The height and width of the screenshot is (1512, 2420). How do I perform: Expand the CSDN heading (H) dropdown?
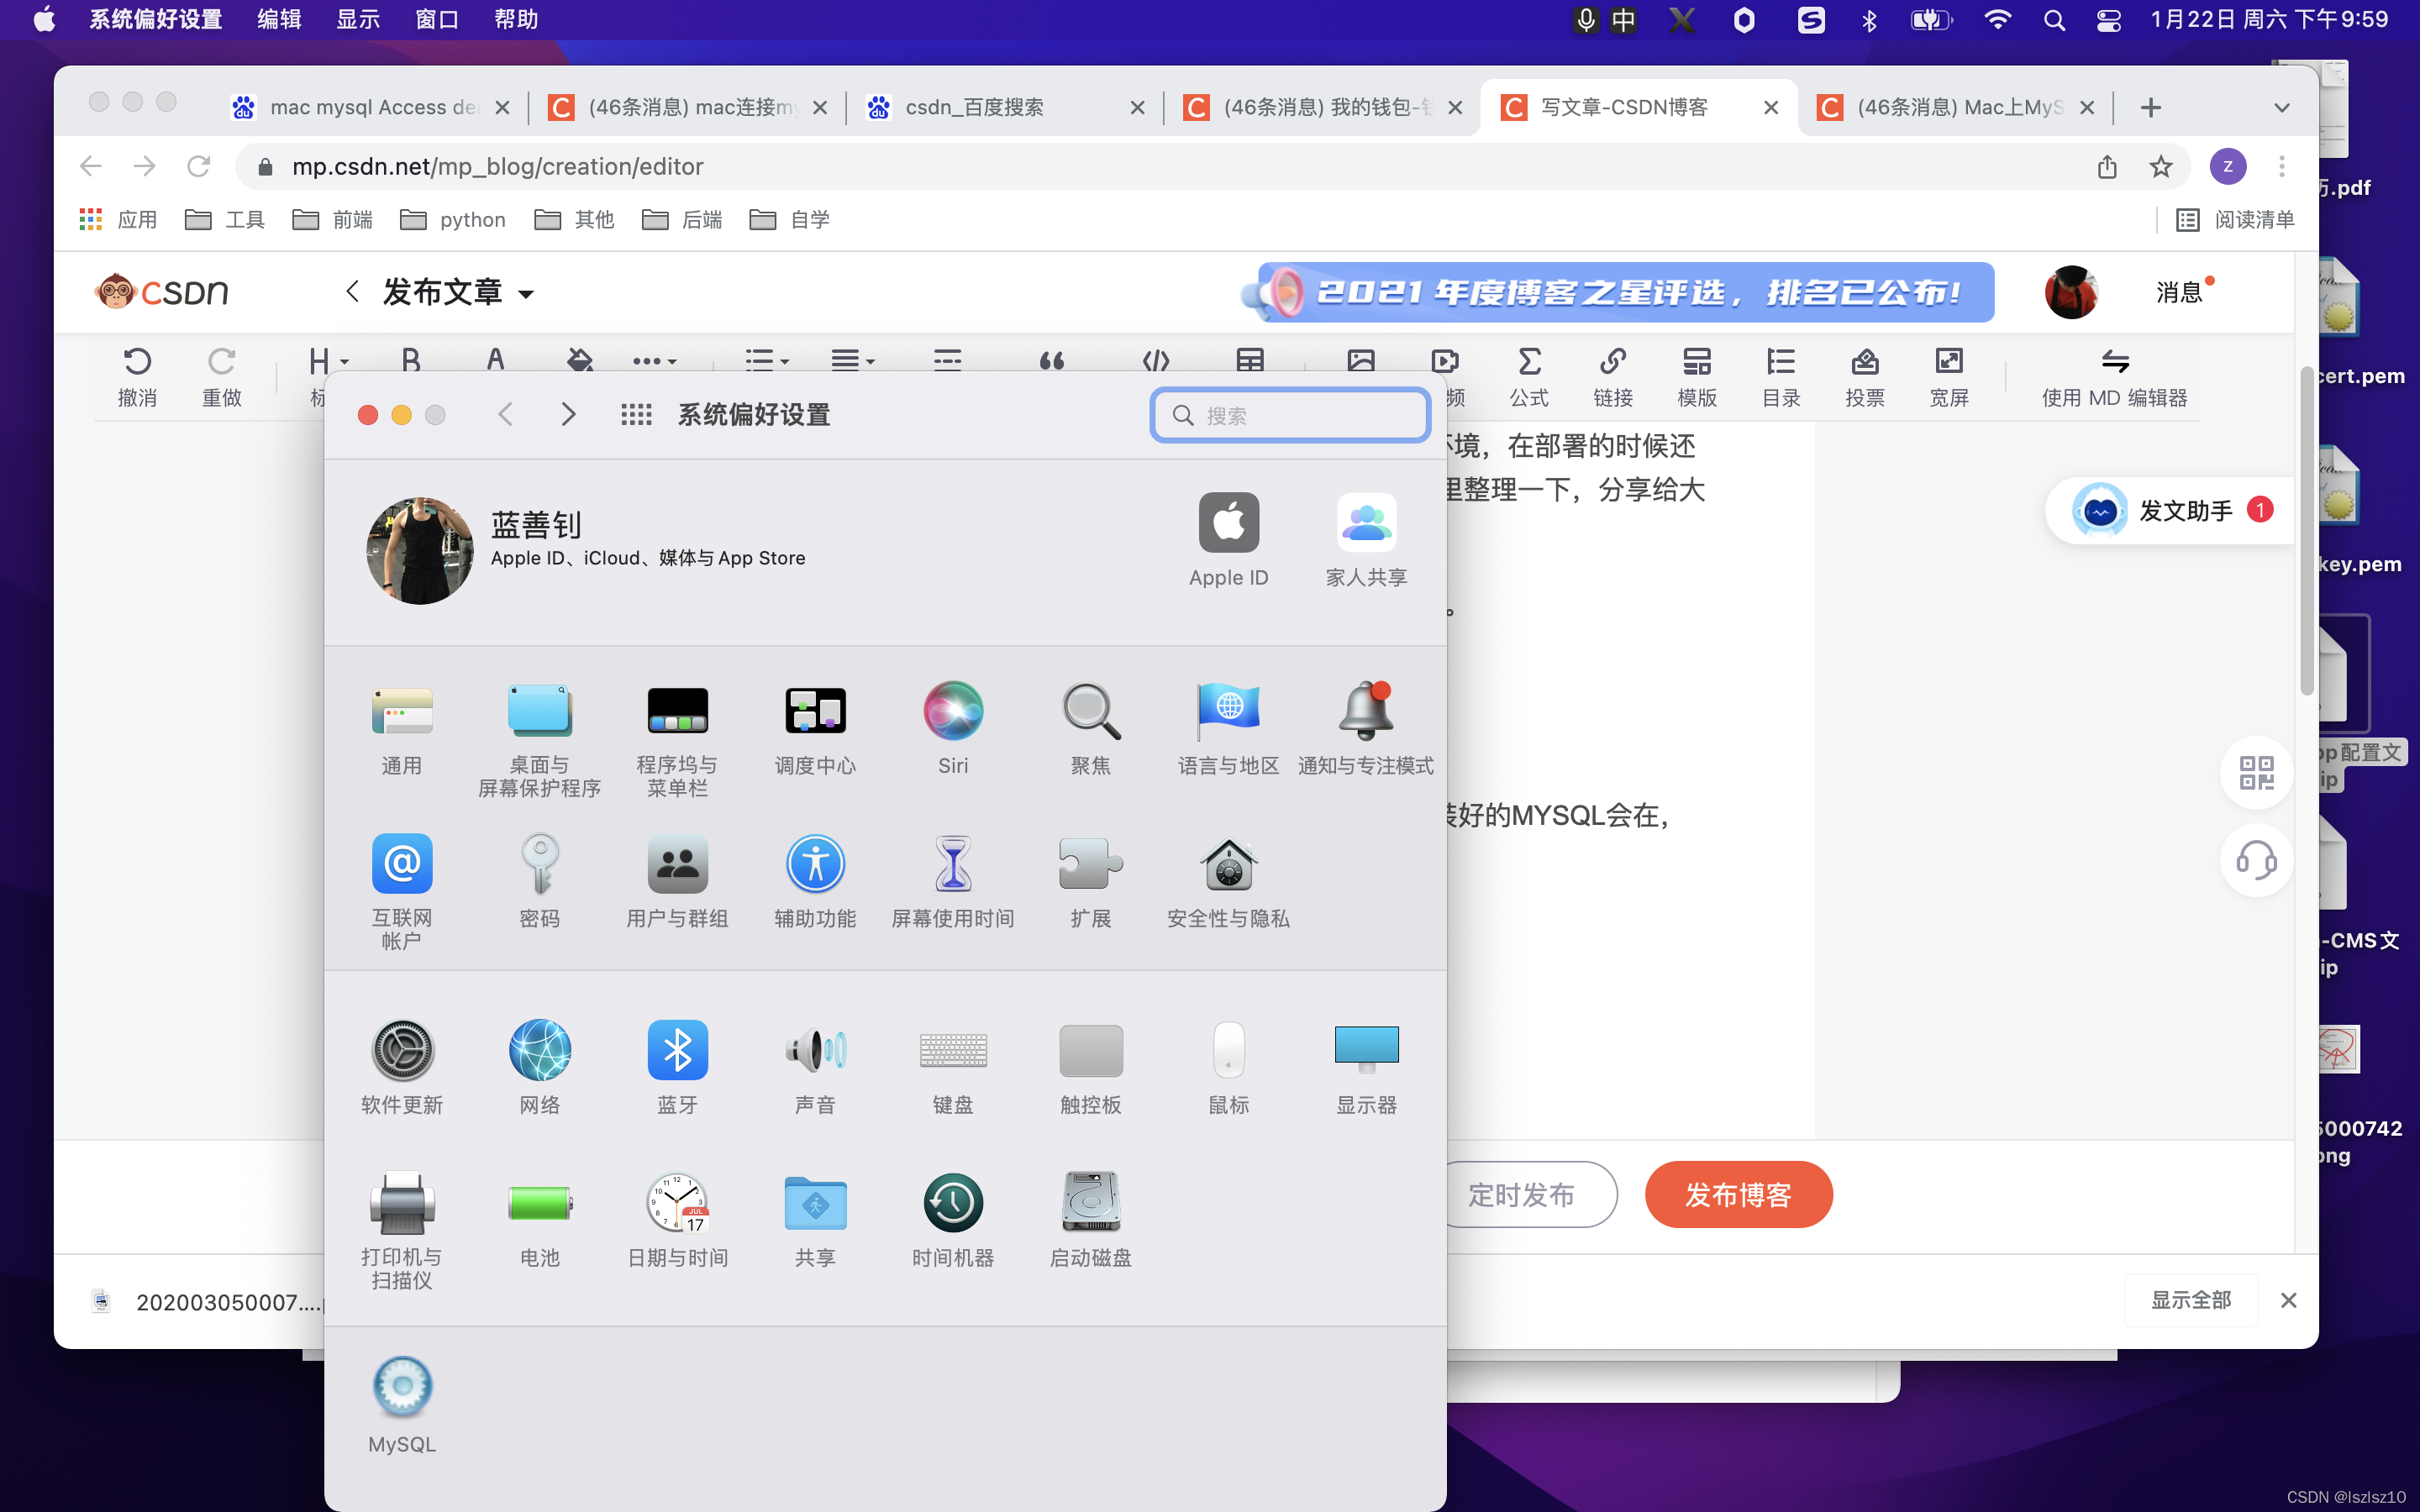coord(344,362)
